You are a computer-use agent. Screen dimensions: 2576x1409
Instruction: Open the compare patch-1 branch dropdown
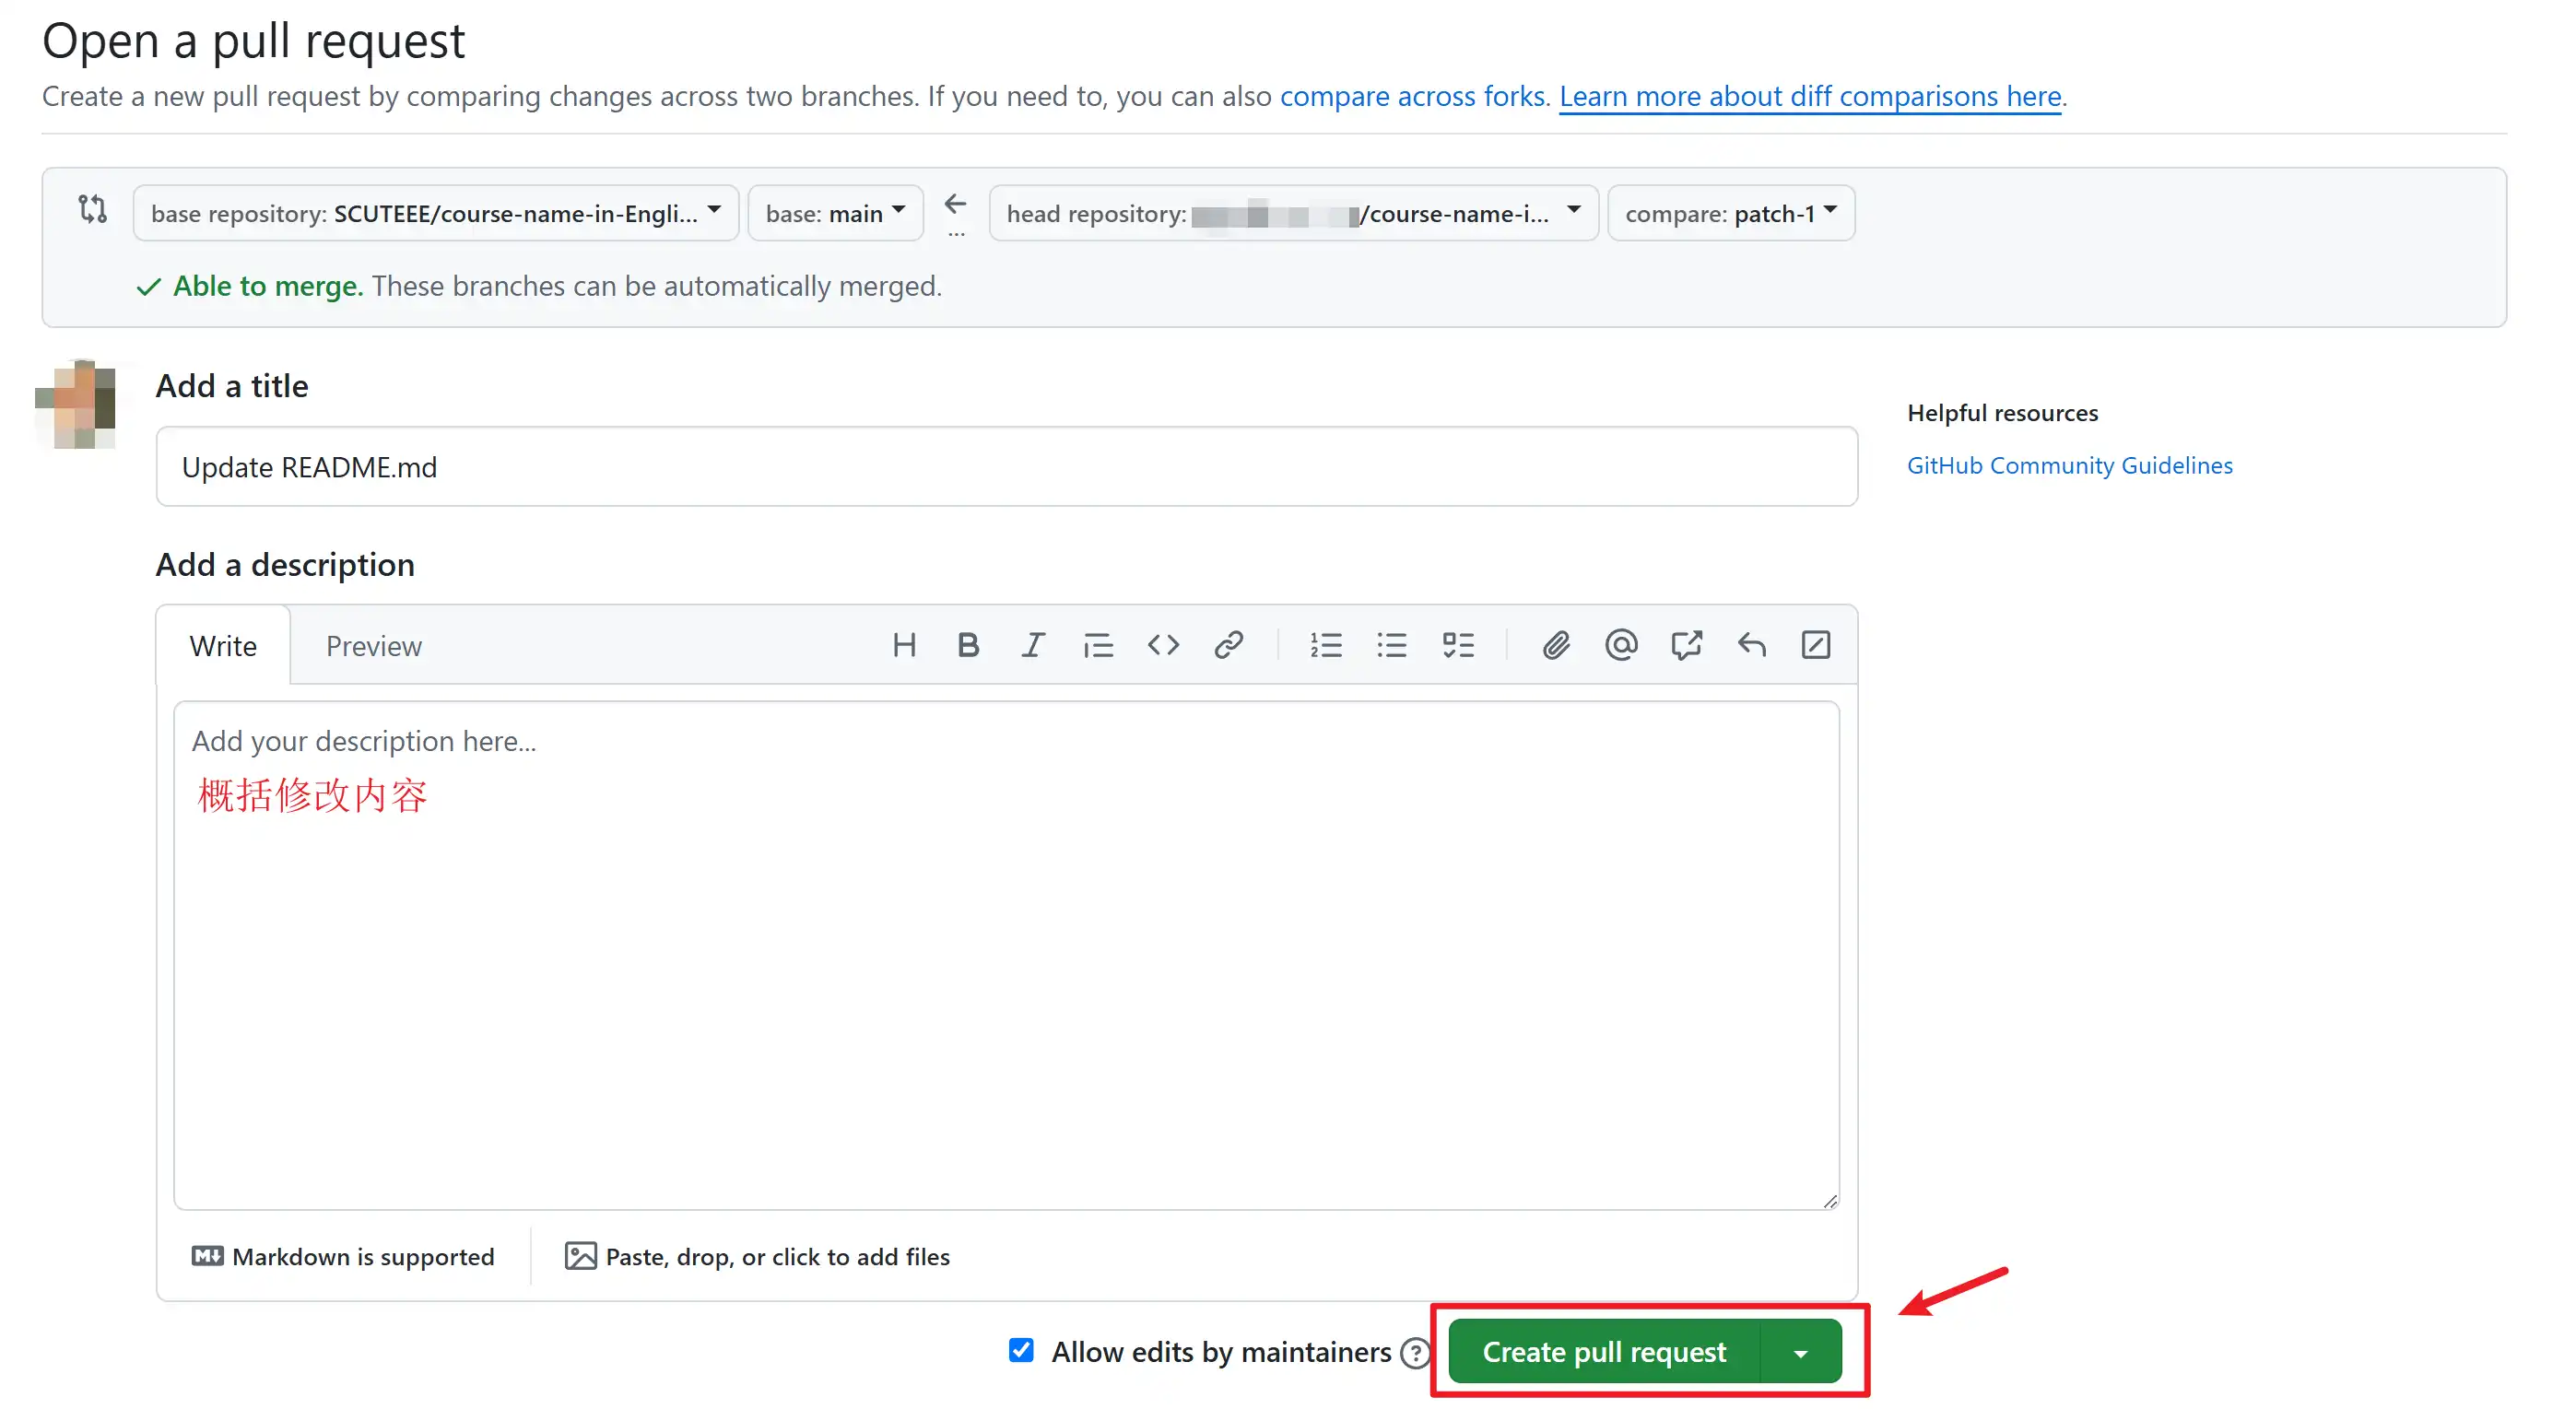point(1731,212)
